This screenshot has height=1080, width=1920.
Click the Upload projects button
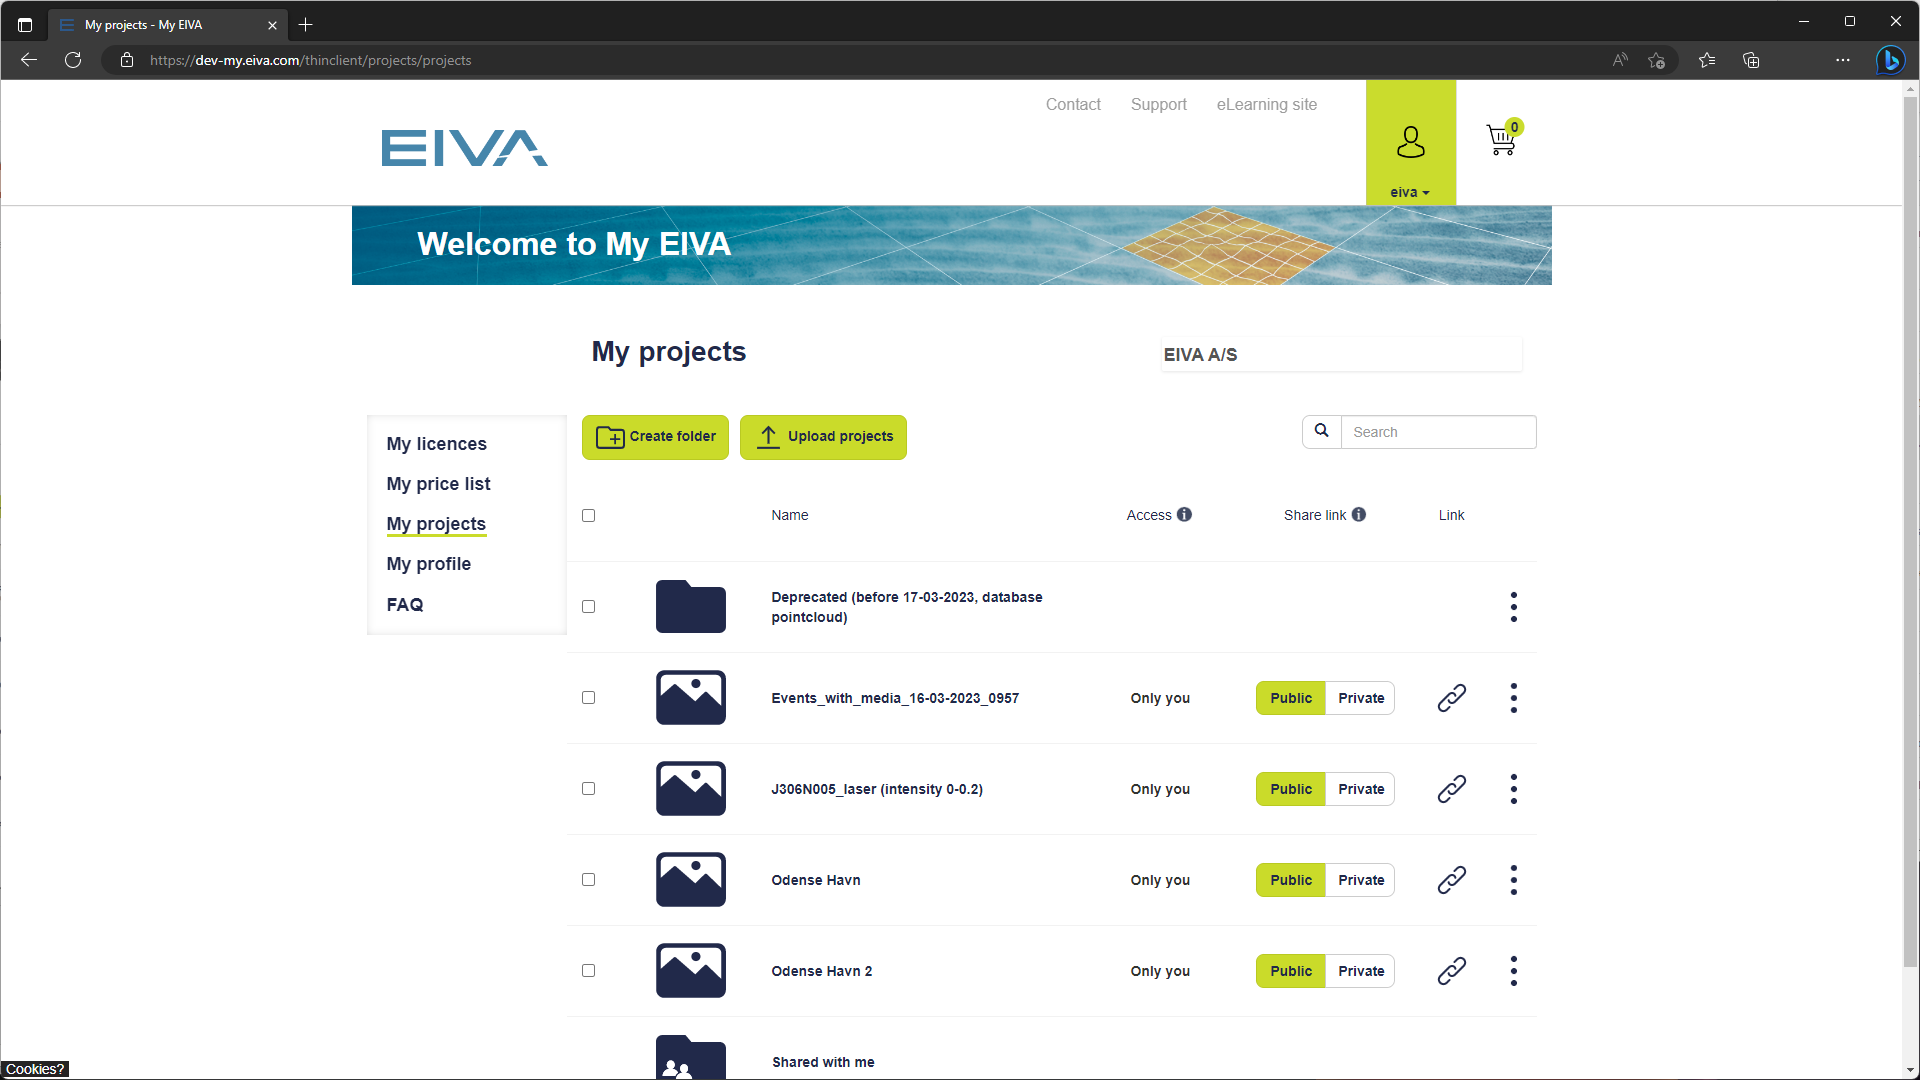tap(823, 437)
